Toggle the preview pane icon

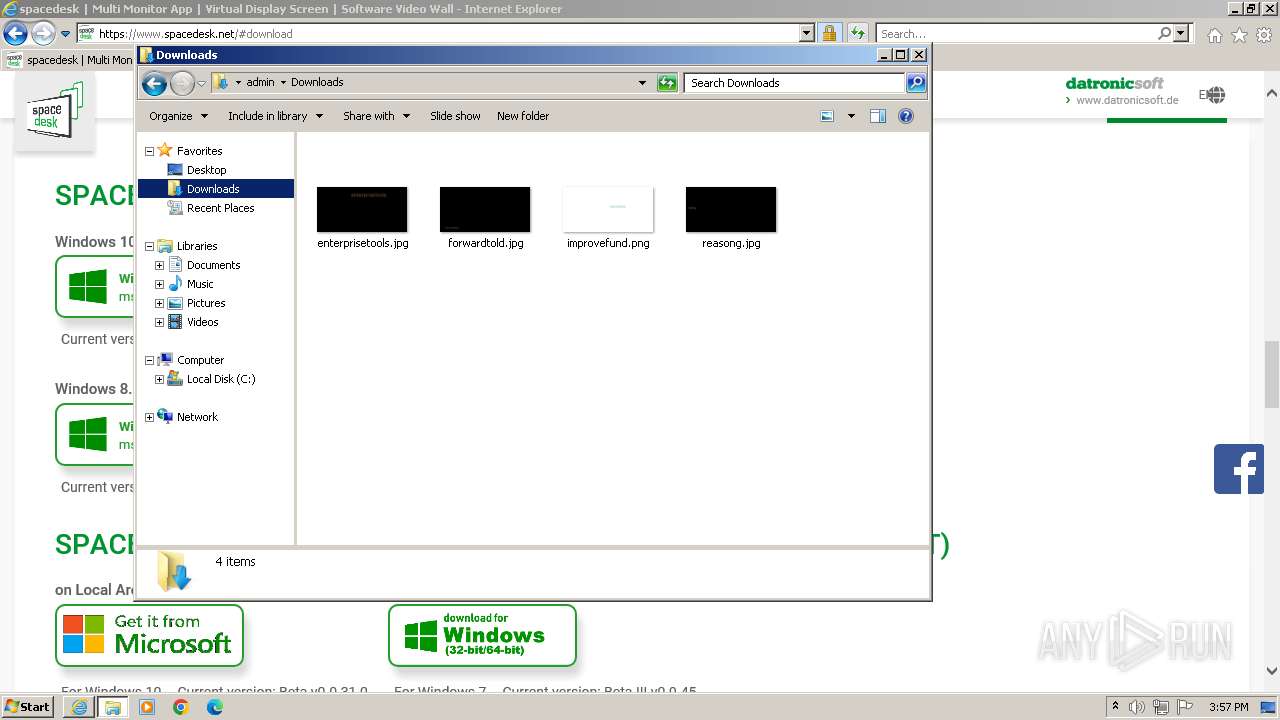coord(877,116)
